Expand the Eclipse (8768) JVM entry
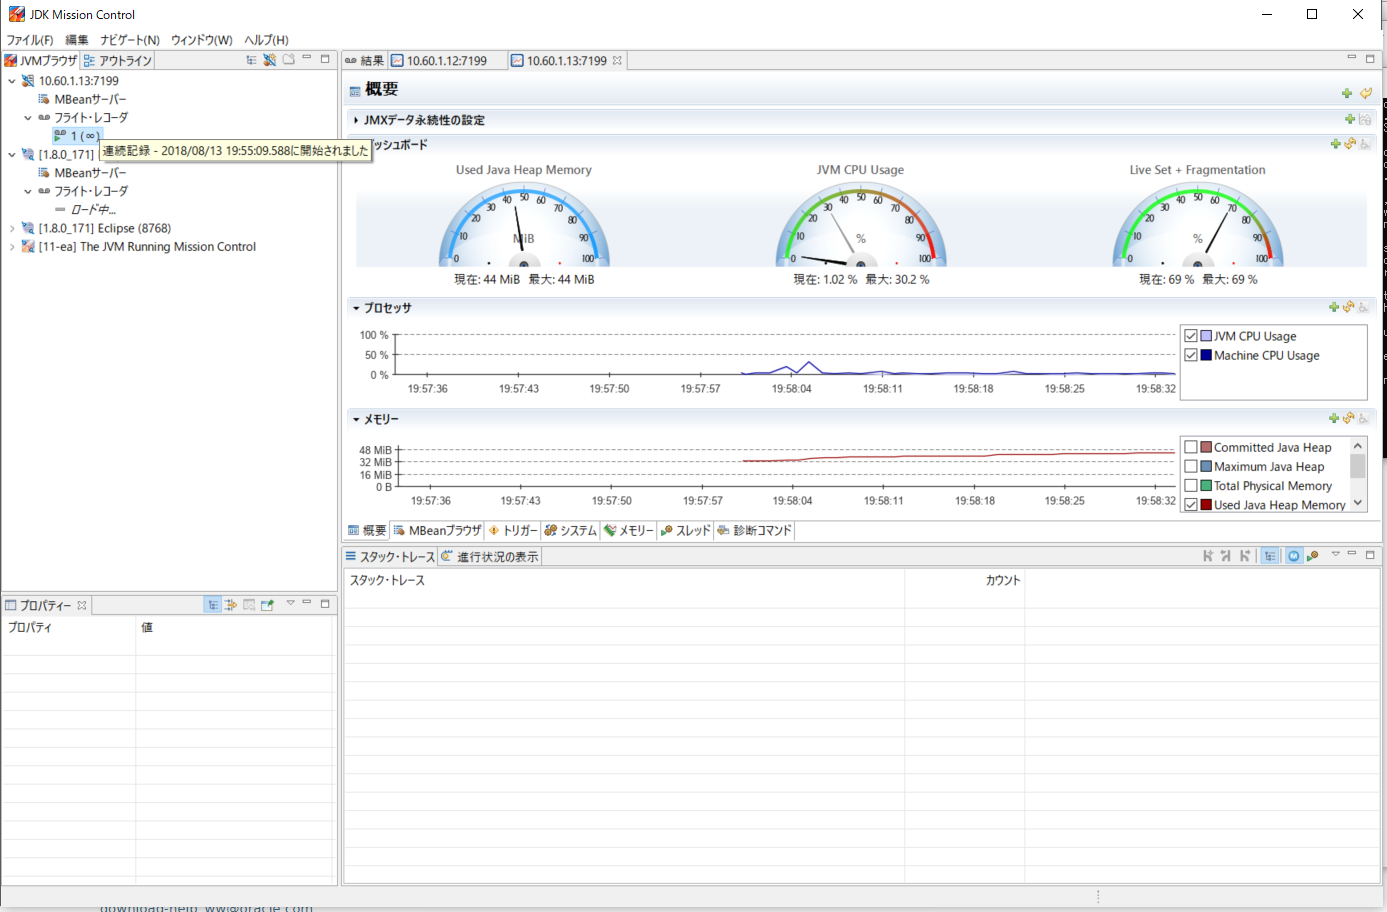This screenshot has width=1387, height=912. click(x=10, y=227)
